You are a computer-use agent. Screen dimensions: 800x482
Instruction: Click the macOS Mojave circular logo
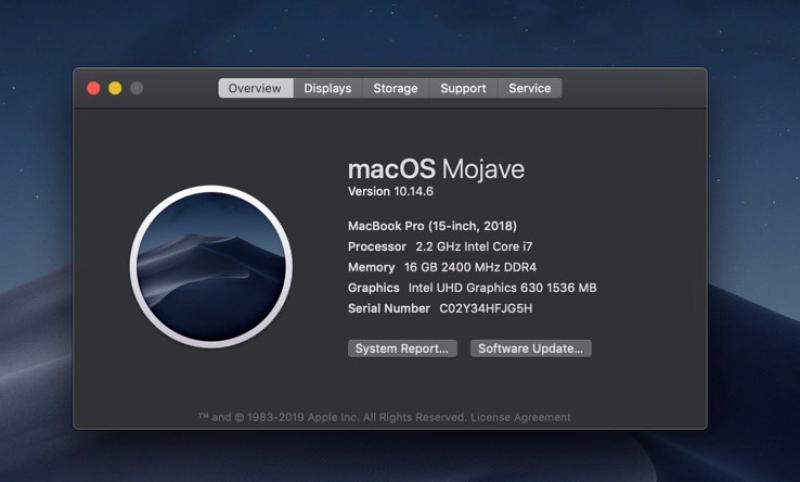tap(211, 266)
